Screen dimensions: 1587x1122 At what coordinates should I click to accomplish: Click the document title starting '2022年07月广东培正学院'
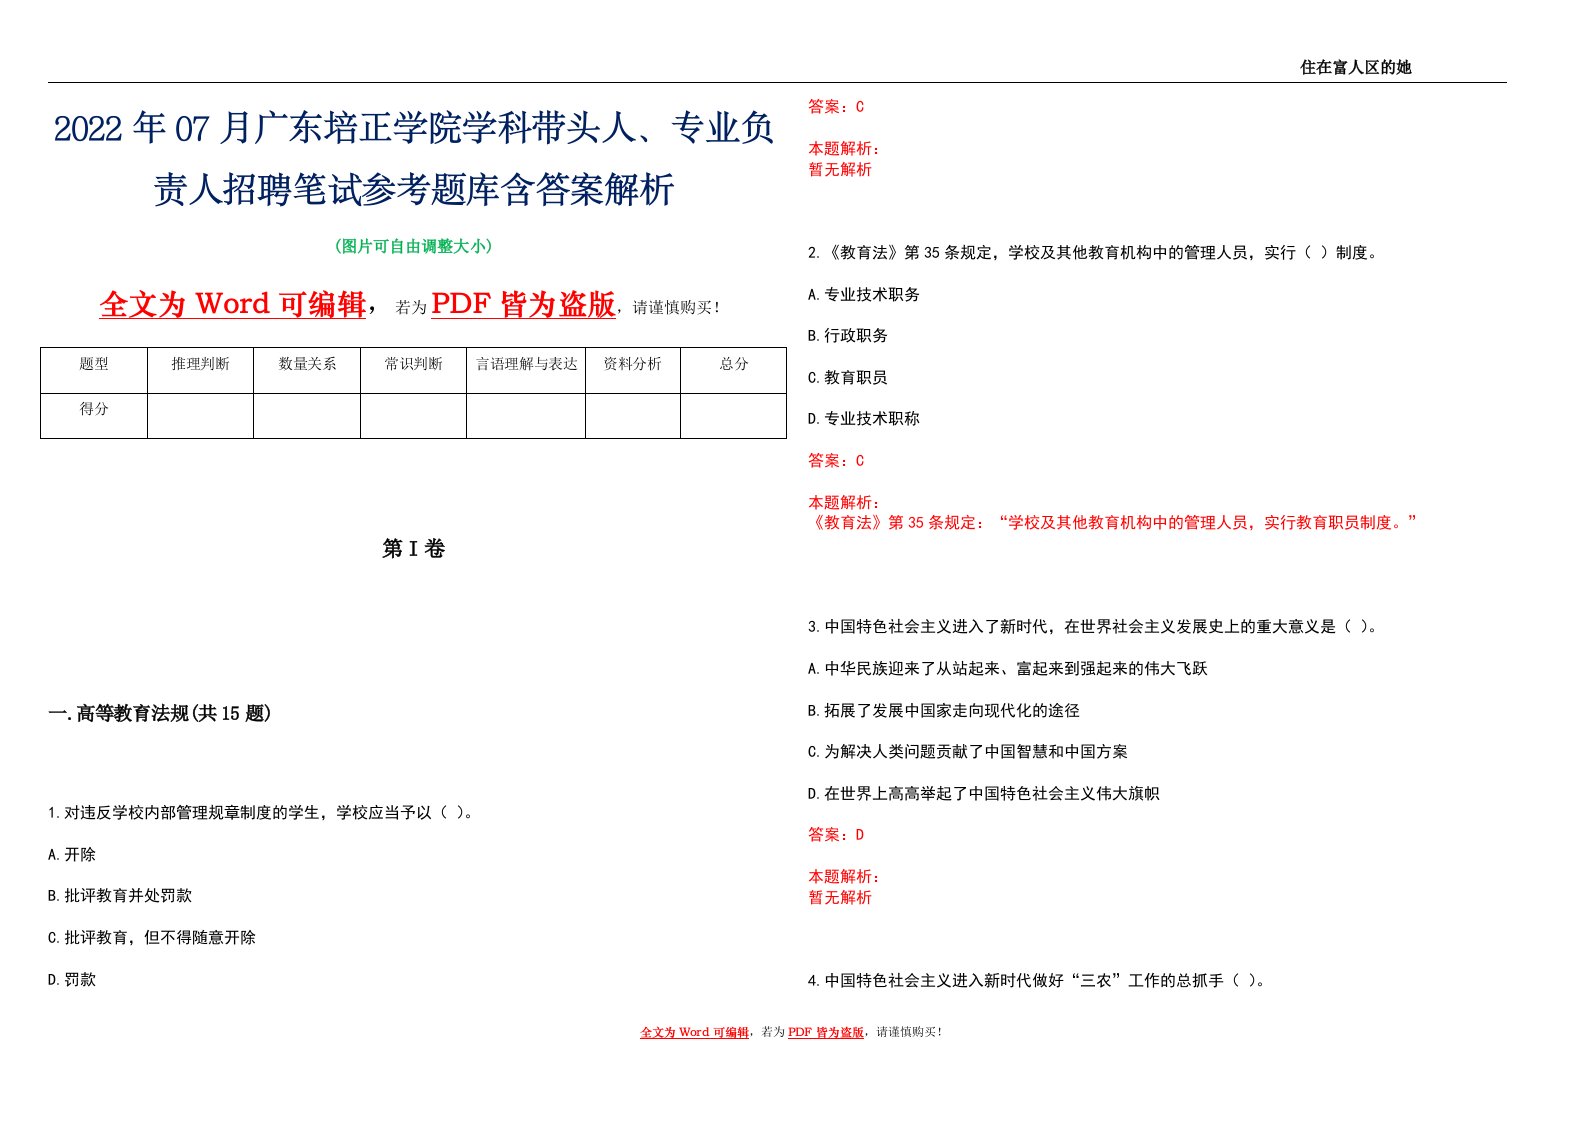(x=413, y=159)
